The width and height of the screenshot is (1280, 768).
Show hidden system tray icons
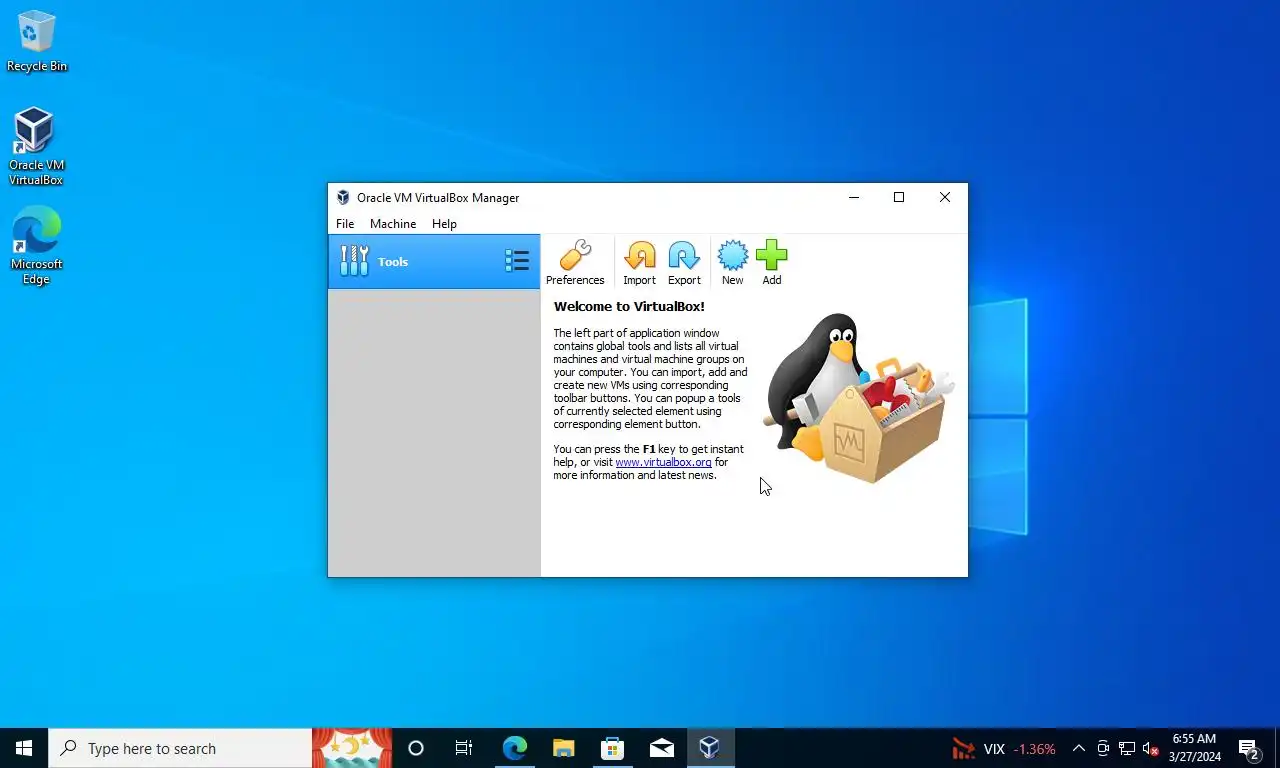click(x=1079, y=748)
